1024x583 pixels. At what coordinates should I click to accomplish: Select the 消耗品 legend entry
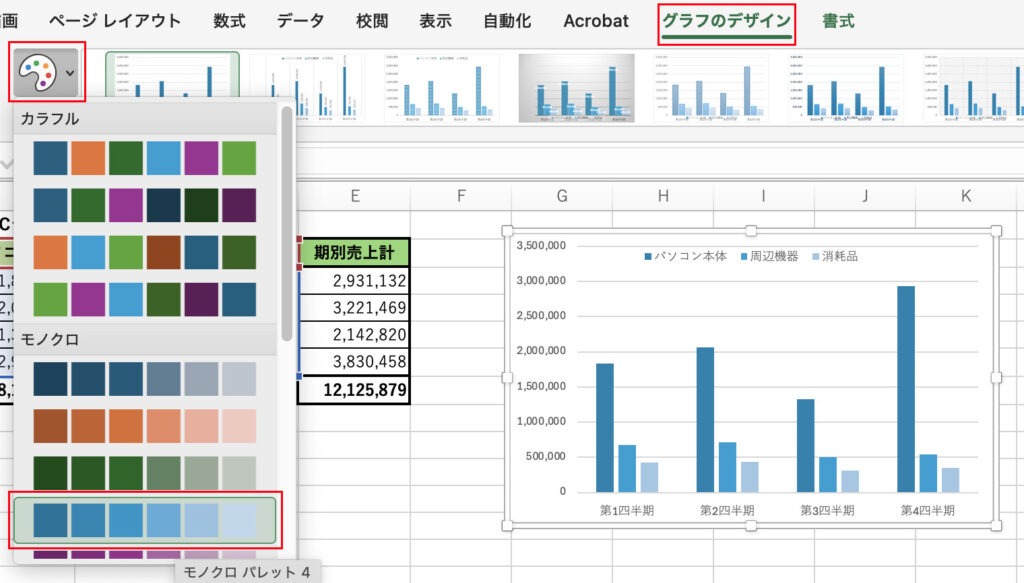click(833, 256)
